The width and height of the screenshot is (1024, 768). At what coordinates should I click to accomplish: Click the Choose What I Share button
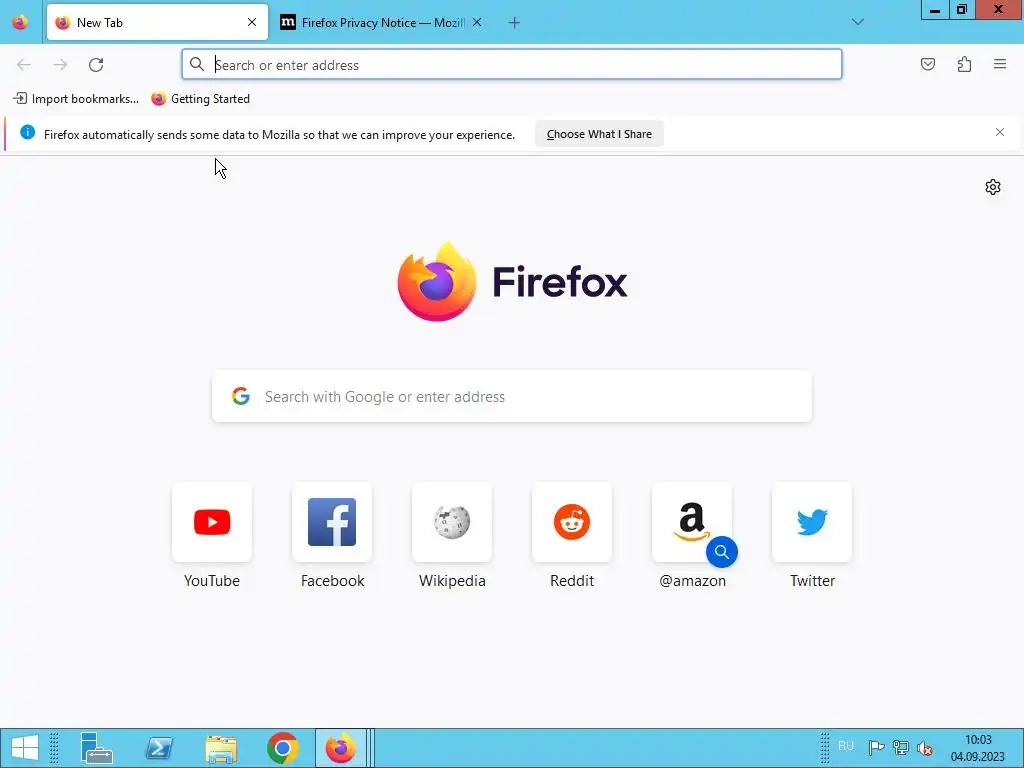pos(599,134)
